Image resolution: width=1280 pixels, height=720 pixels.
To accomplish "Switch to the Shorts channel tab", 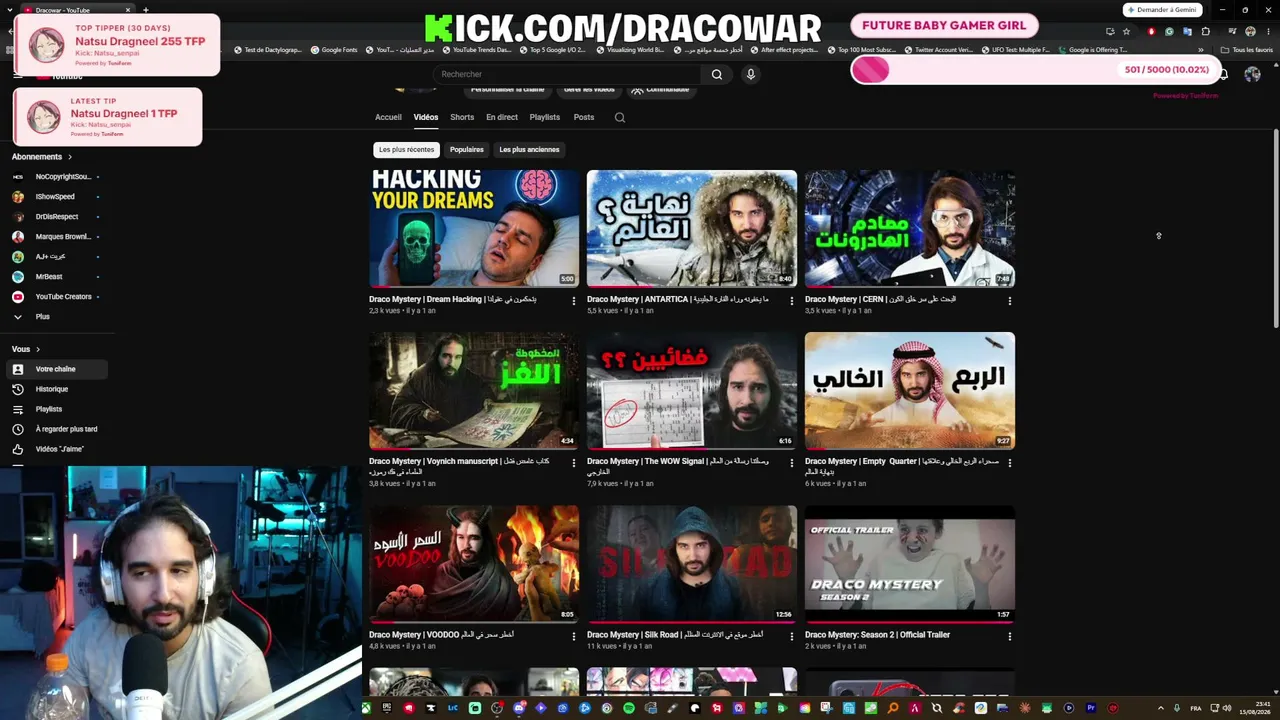I will pos(462,117).
